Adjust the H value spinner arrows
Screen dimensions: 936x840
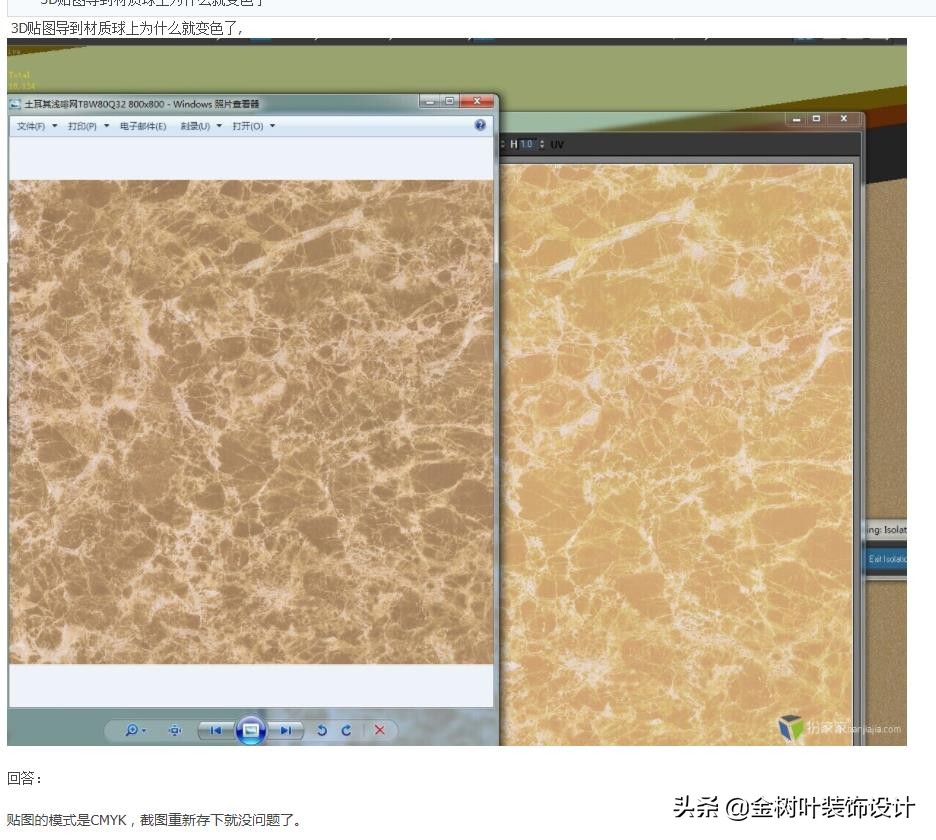[542, 145]
